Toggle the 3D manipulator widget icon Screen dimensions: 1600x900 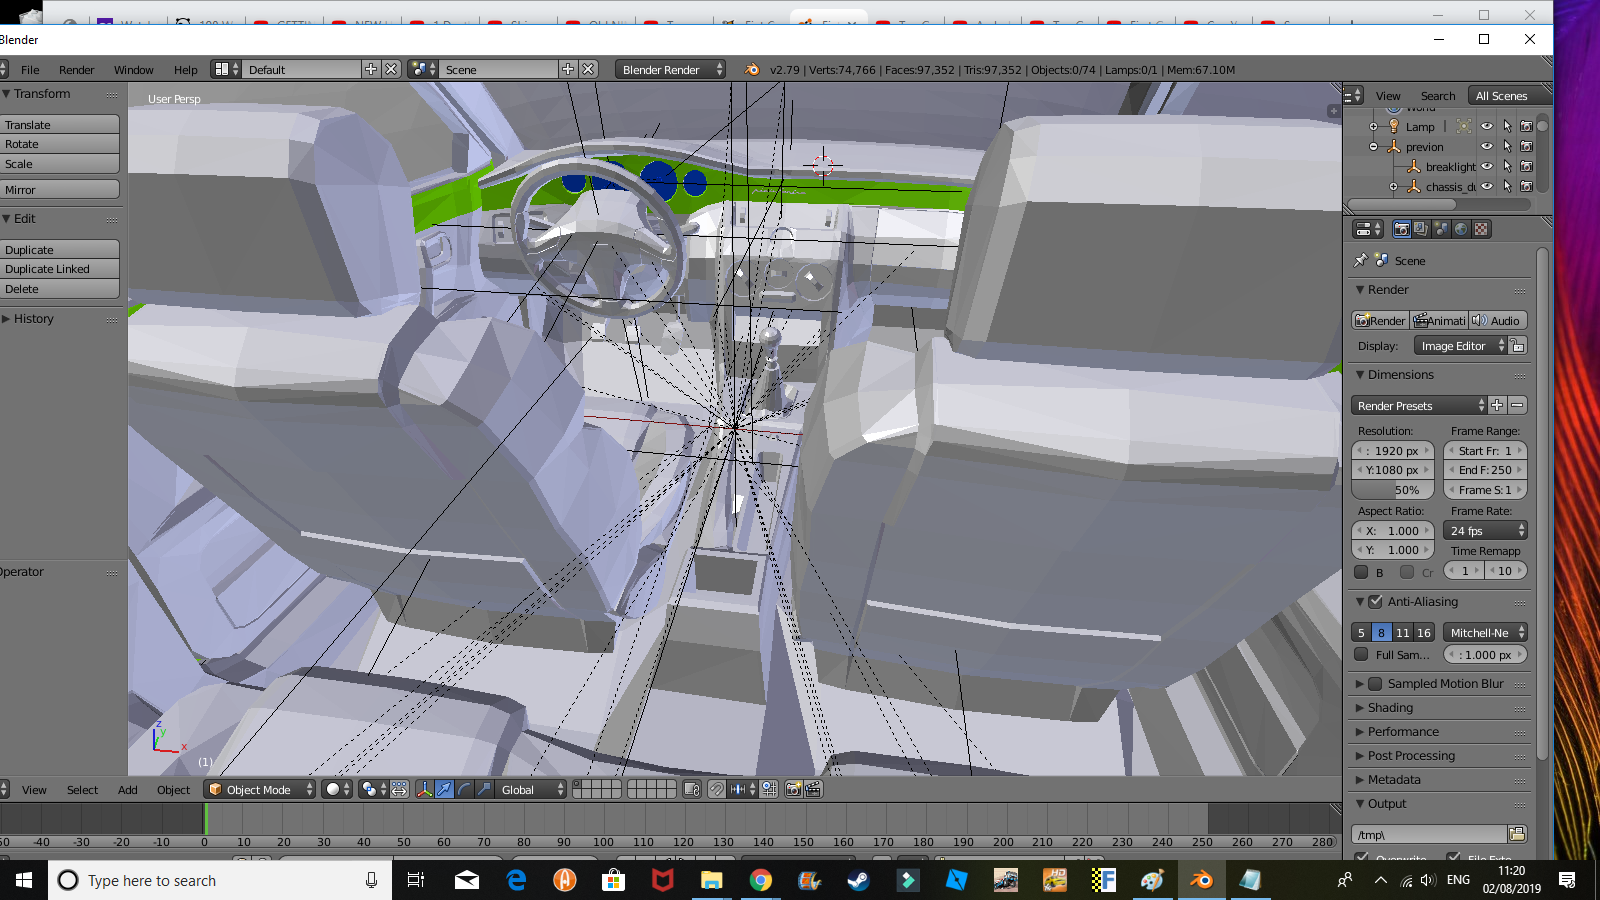point(424,789)
